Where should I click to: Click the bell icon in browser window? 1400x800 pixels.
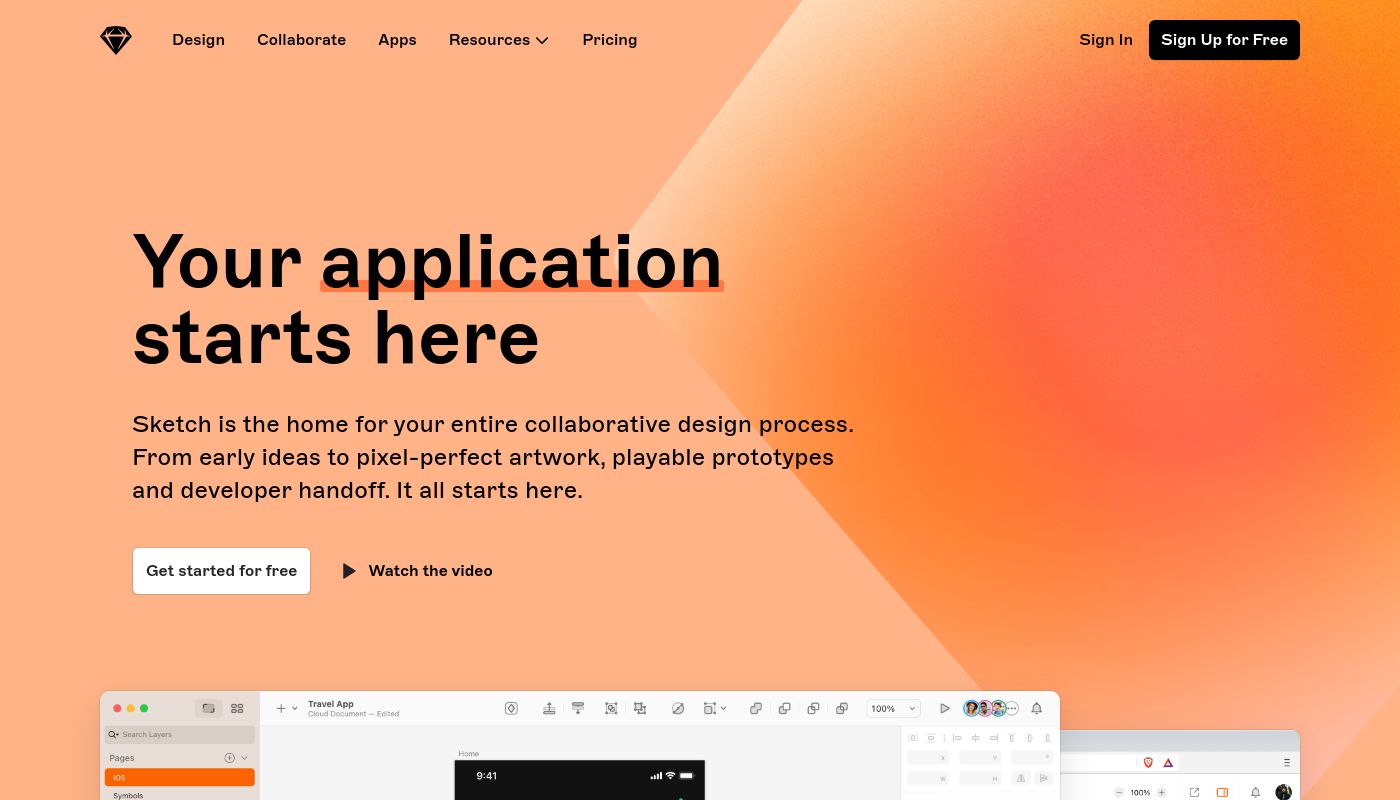[x=1255, y=792]
